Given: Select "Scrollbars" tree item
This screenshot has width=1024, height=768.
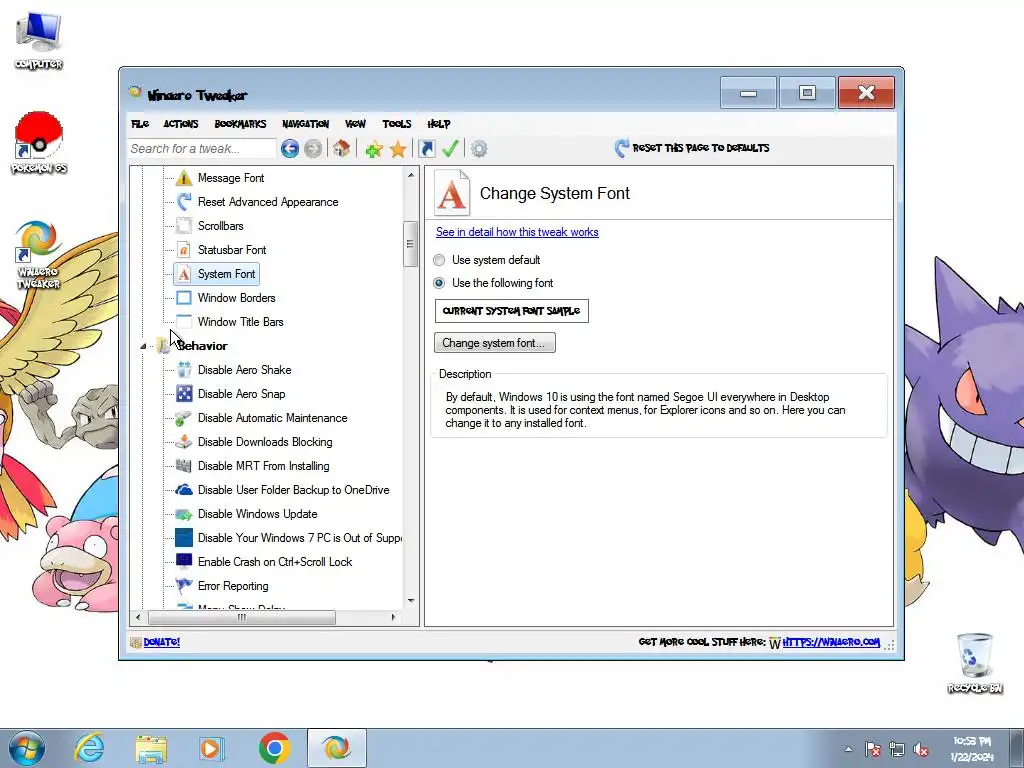Looking at the screenshot, I should 221,226.
